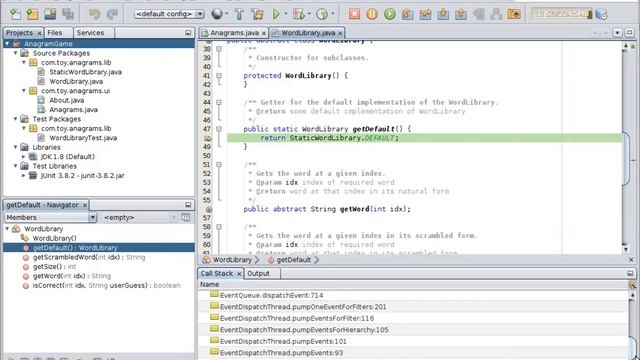
Task: Click the Take GUI Snapshot camera icon
Action: tap(514, 14)
